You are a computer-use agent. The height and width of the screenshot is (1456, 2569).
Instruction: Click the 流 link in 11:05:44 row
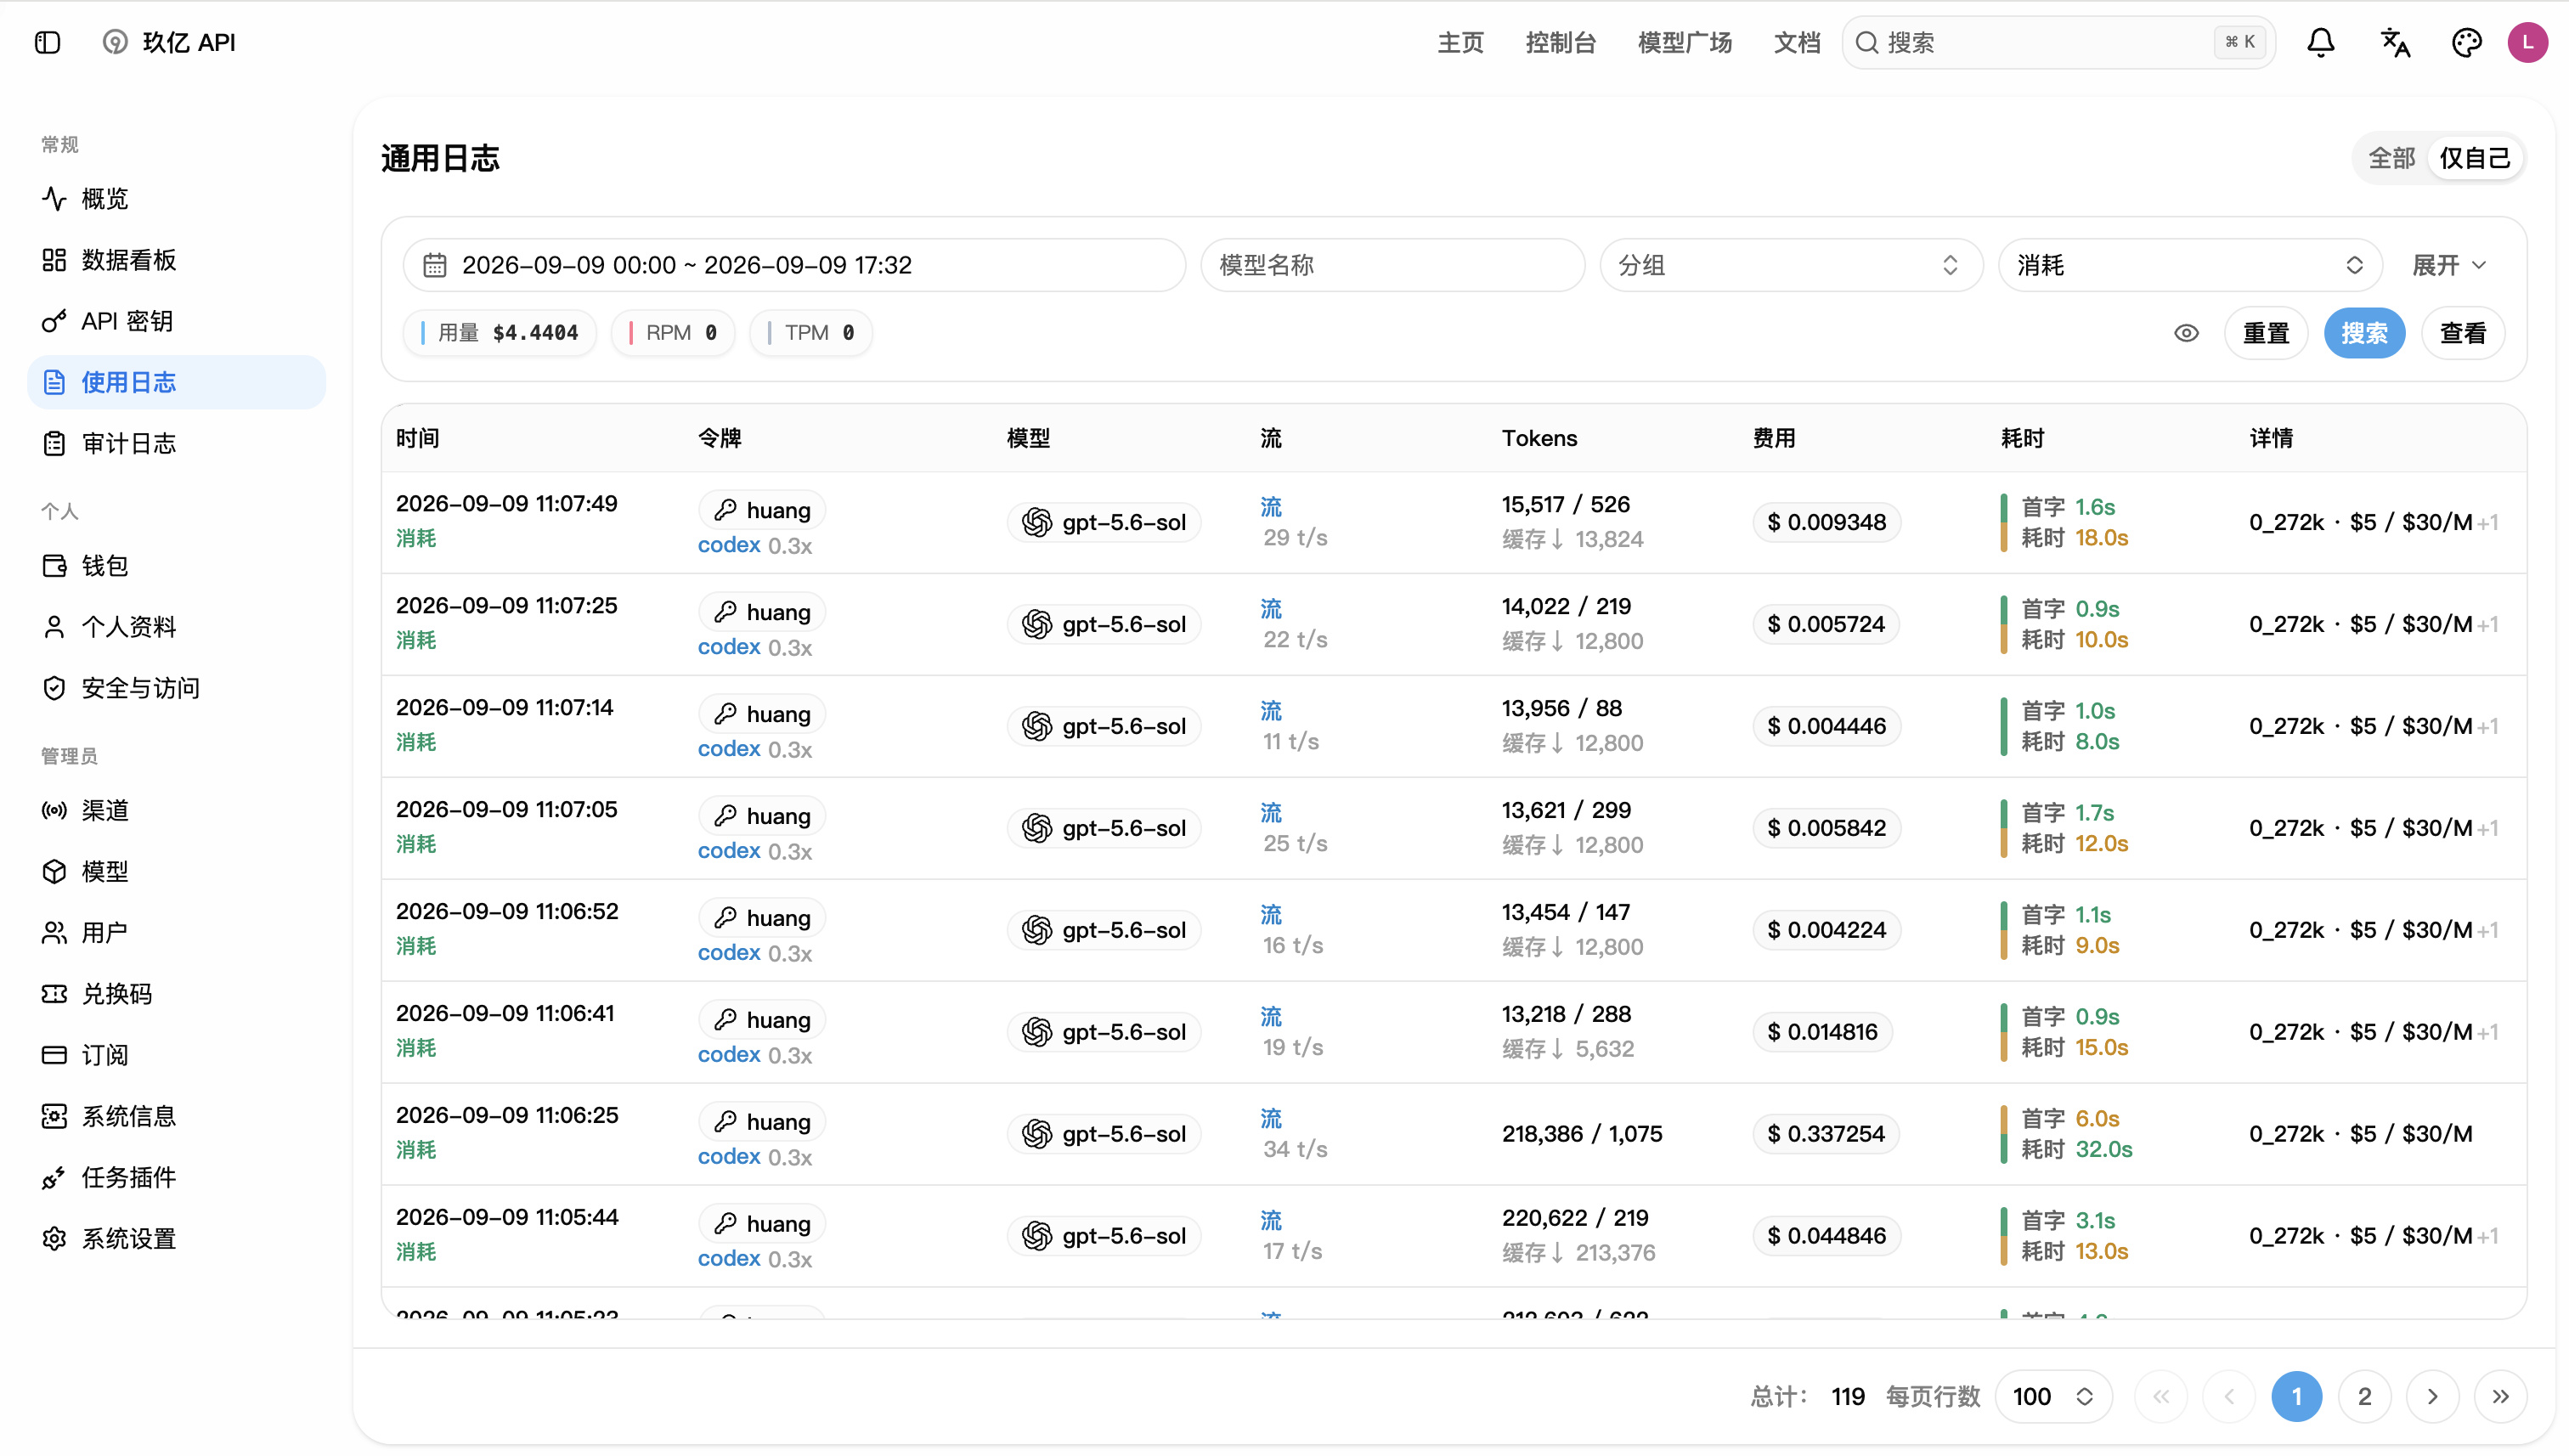pyautogui.click(x=1270, y=1220)
